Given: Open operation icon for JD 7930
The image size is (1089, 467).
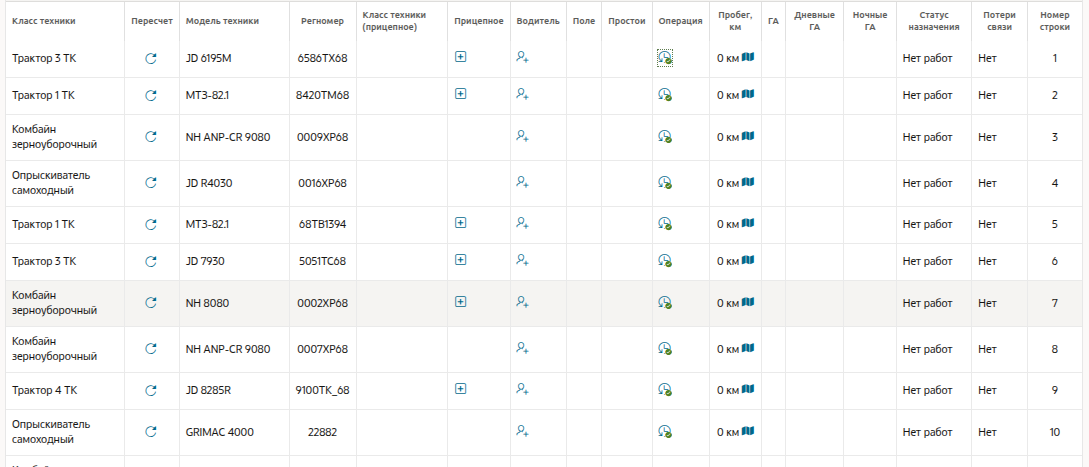Looking at the screenshot, I should coord(665,261).
